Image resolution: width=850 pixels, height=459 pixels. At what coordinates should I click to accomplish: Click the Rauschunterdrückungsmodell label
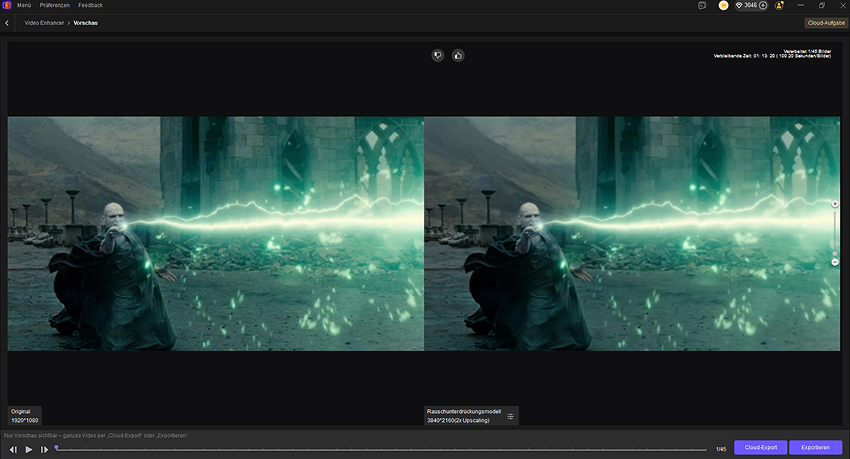click(464, 411)
